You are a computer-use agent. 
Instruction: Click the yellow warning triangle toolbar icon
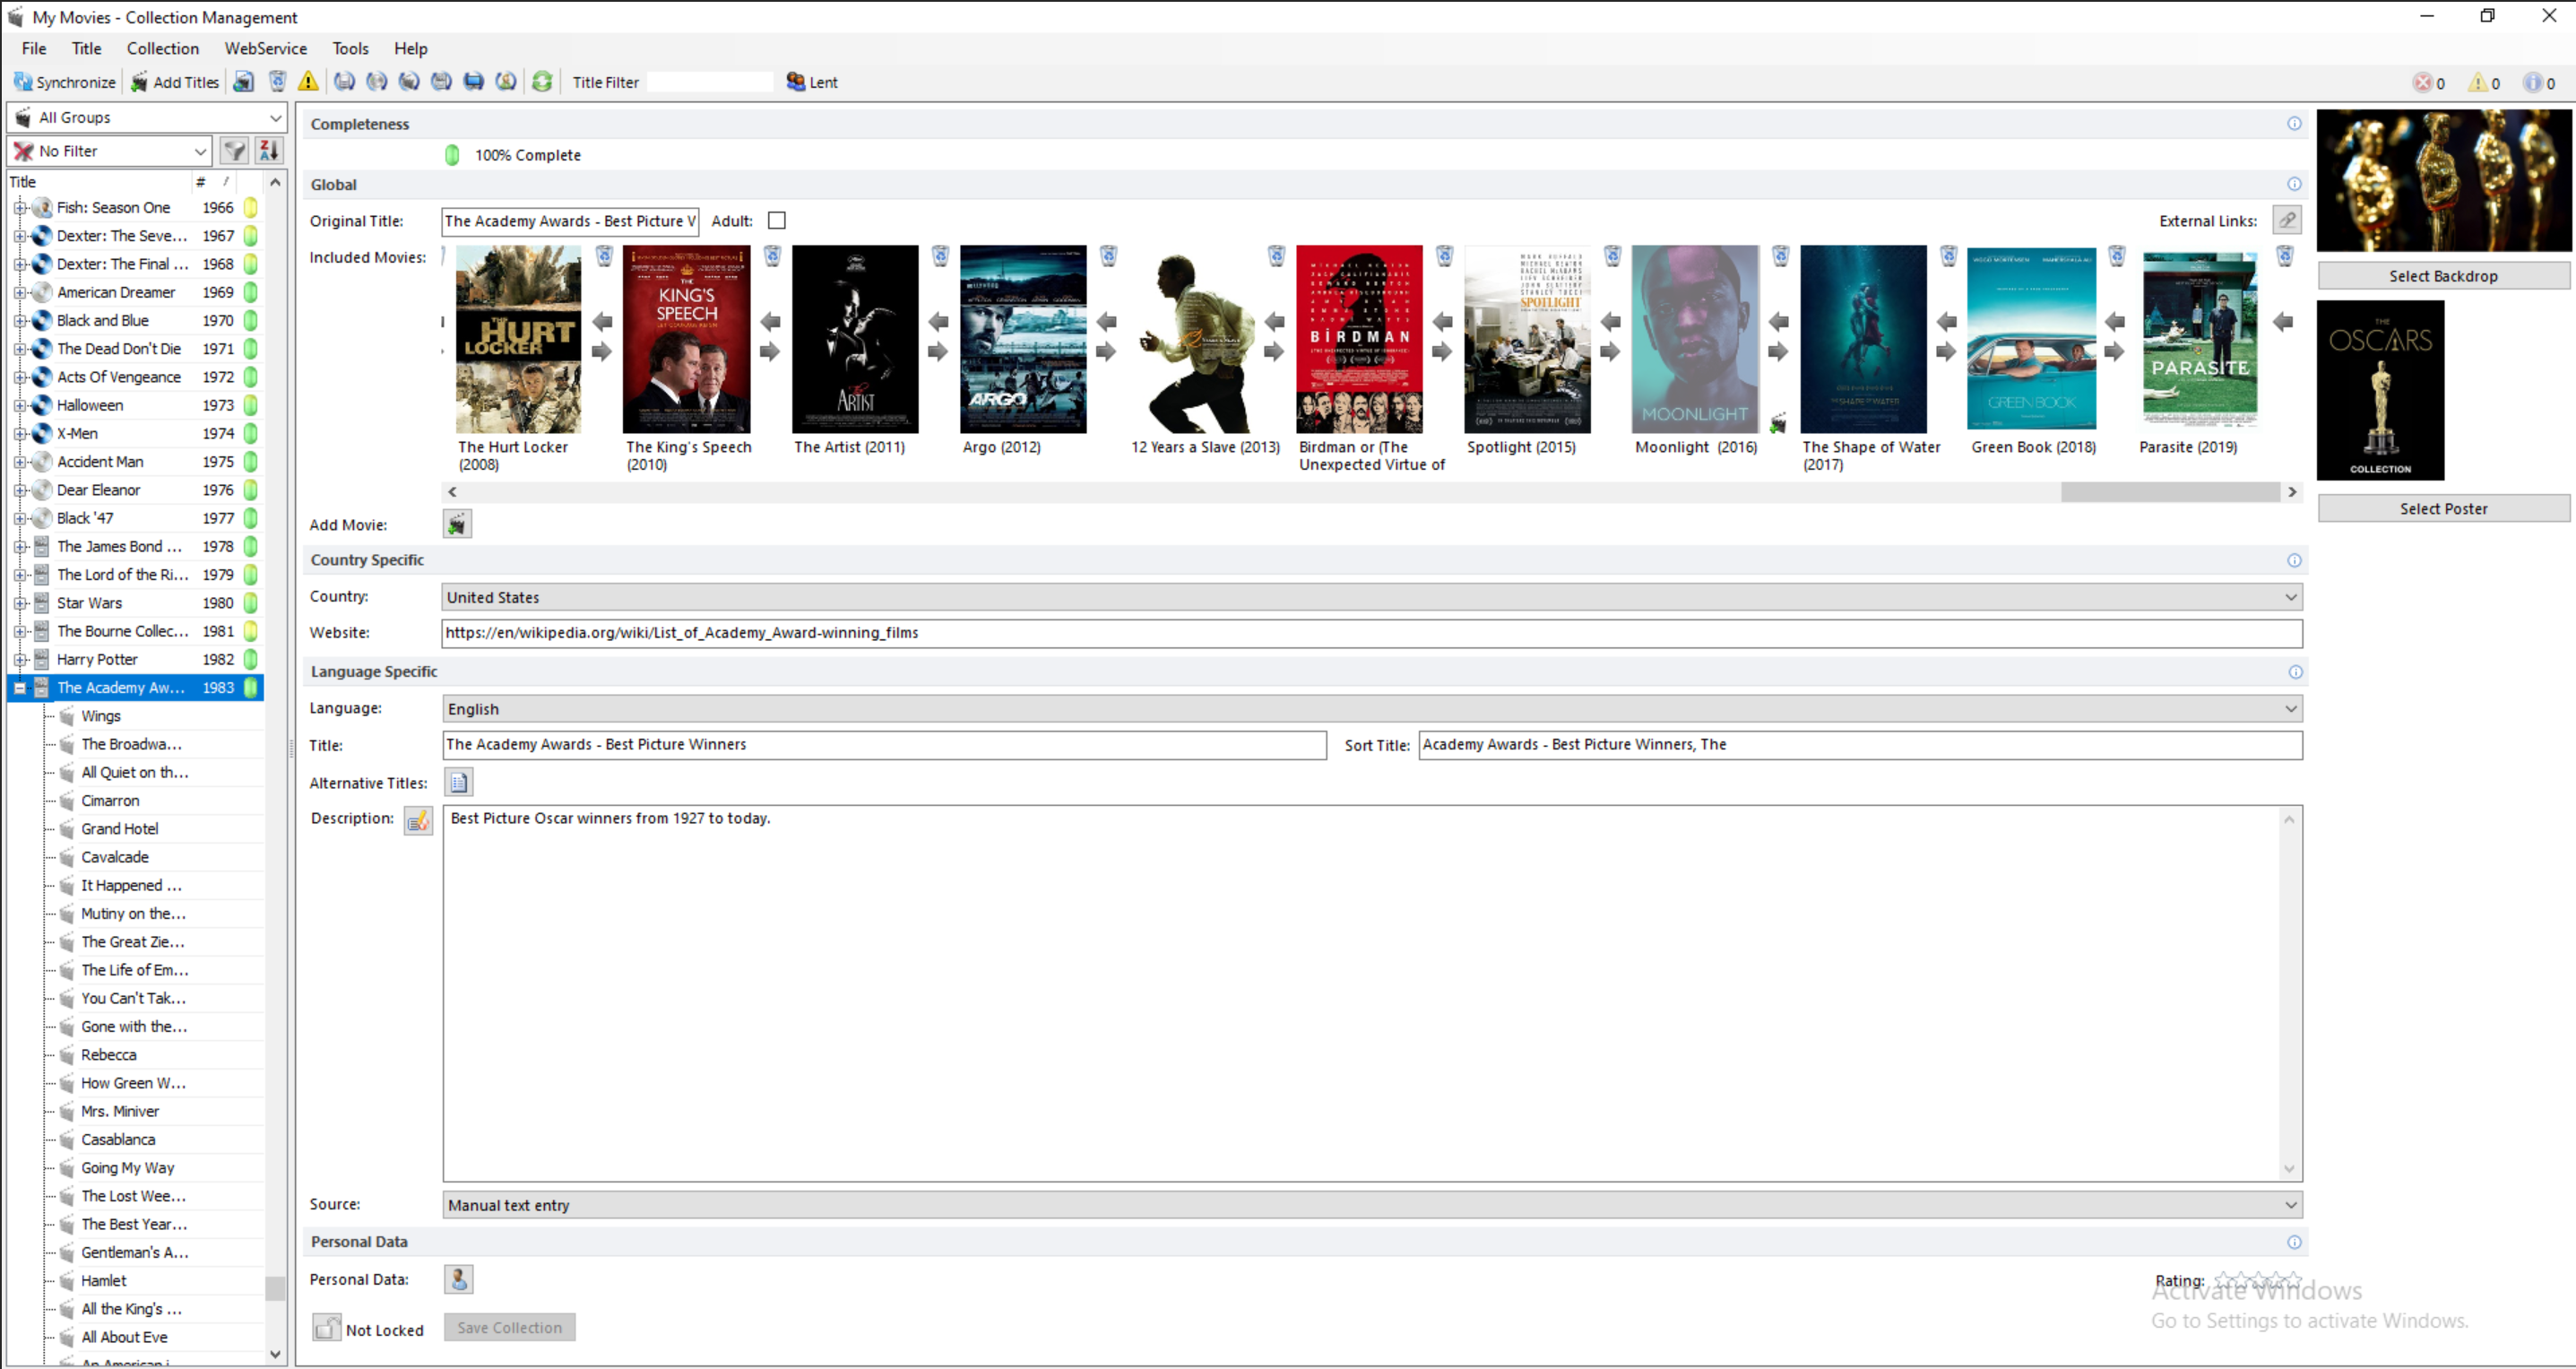(308, 82)
